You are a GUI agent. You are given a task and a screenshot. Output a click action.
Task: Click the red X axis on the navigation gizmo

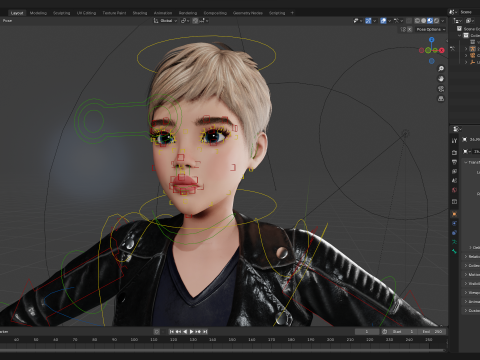tap(442, 50)
